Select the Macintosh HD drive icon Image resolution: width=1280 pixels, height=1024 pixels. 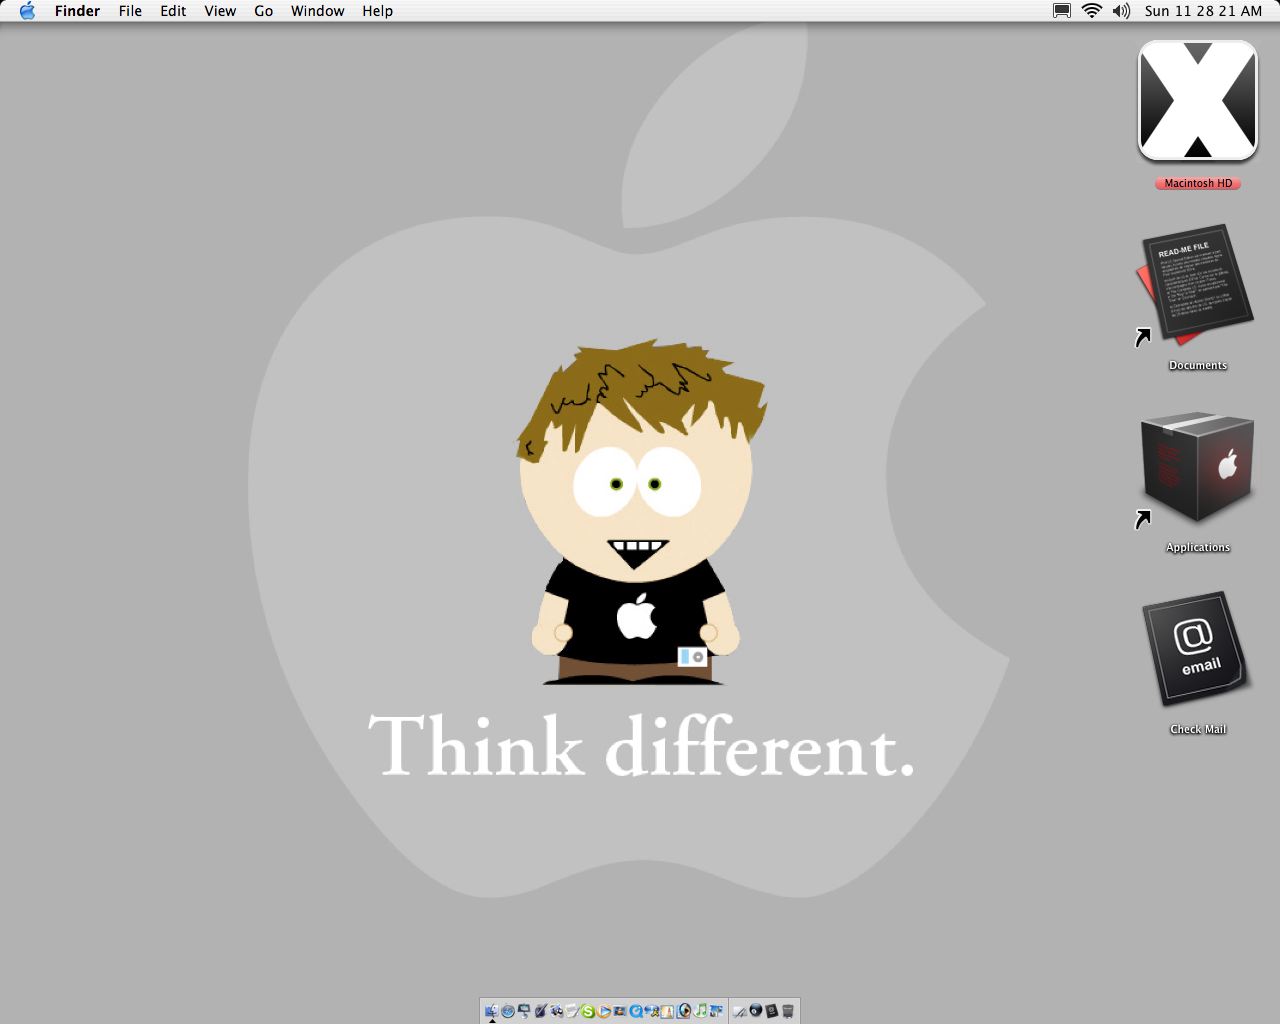1197,100
